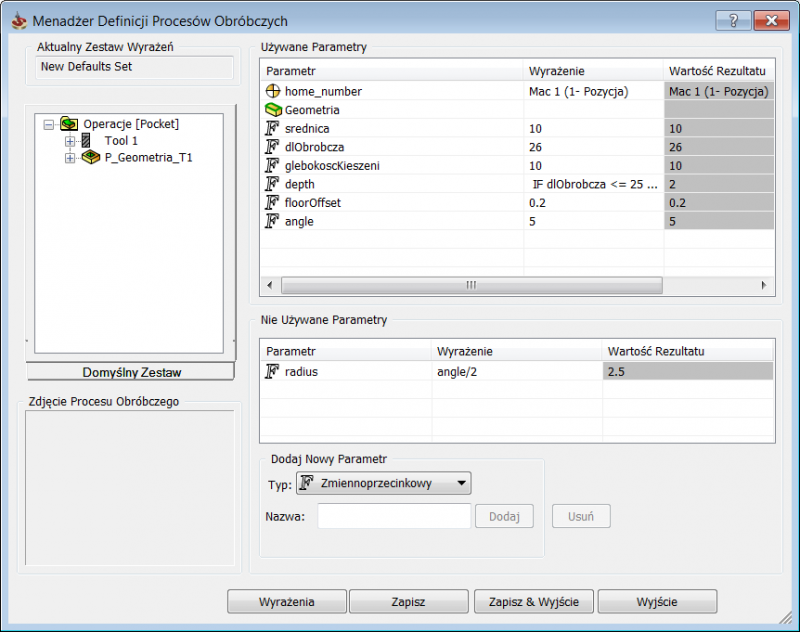
Task: Click the horizontal scrollbar in used parameters table
Action: [x=472, y=285]
